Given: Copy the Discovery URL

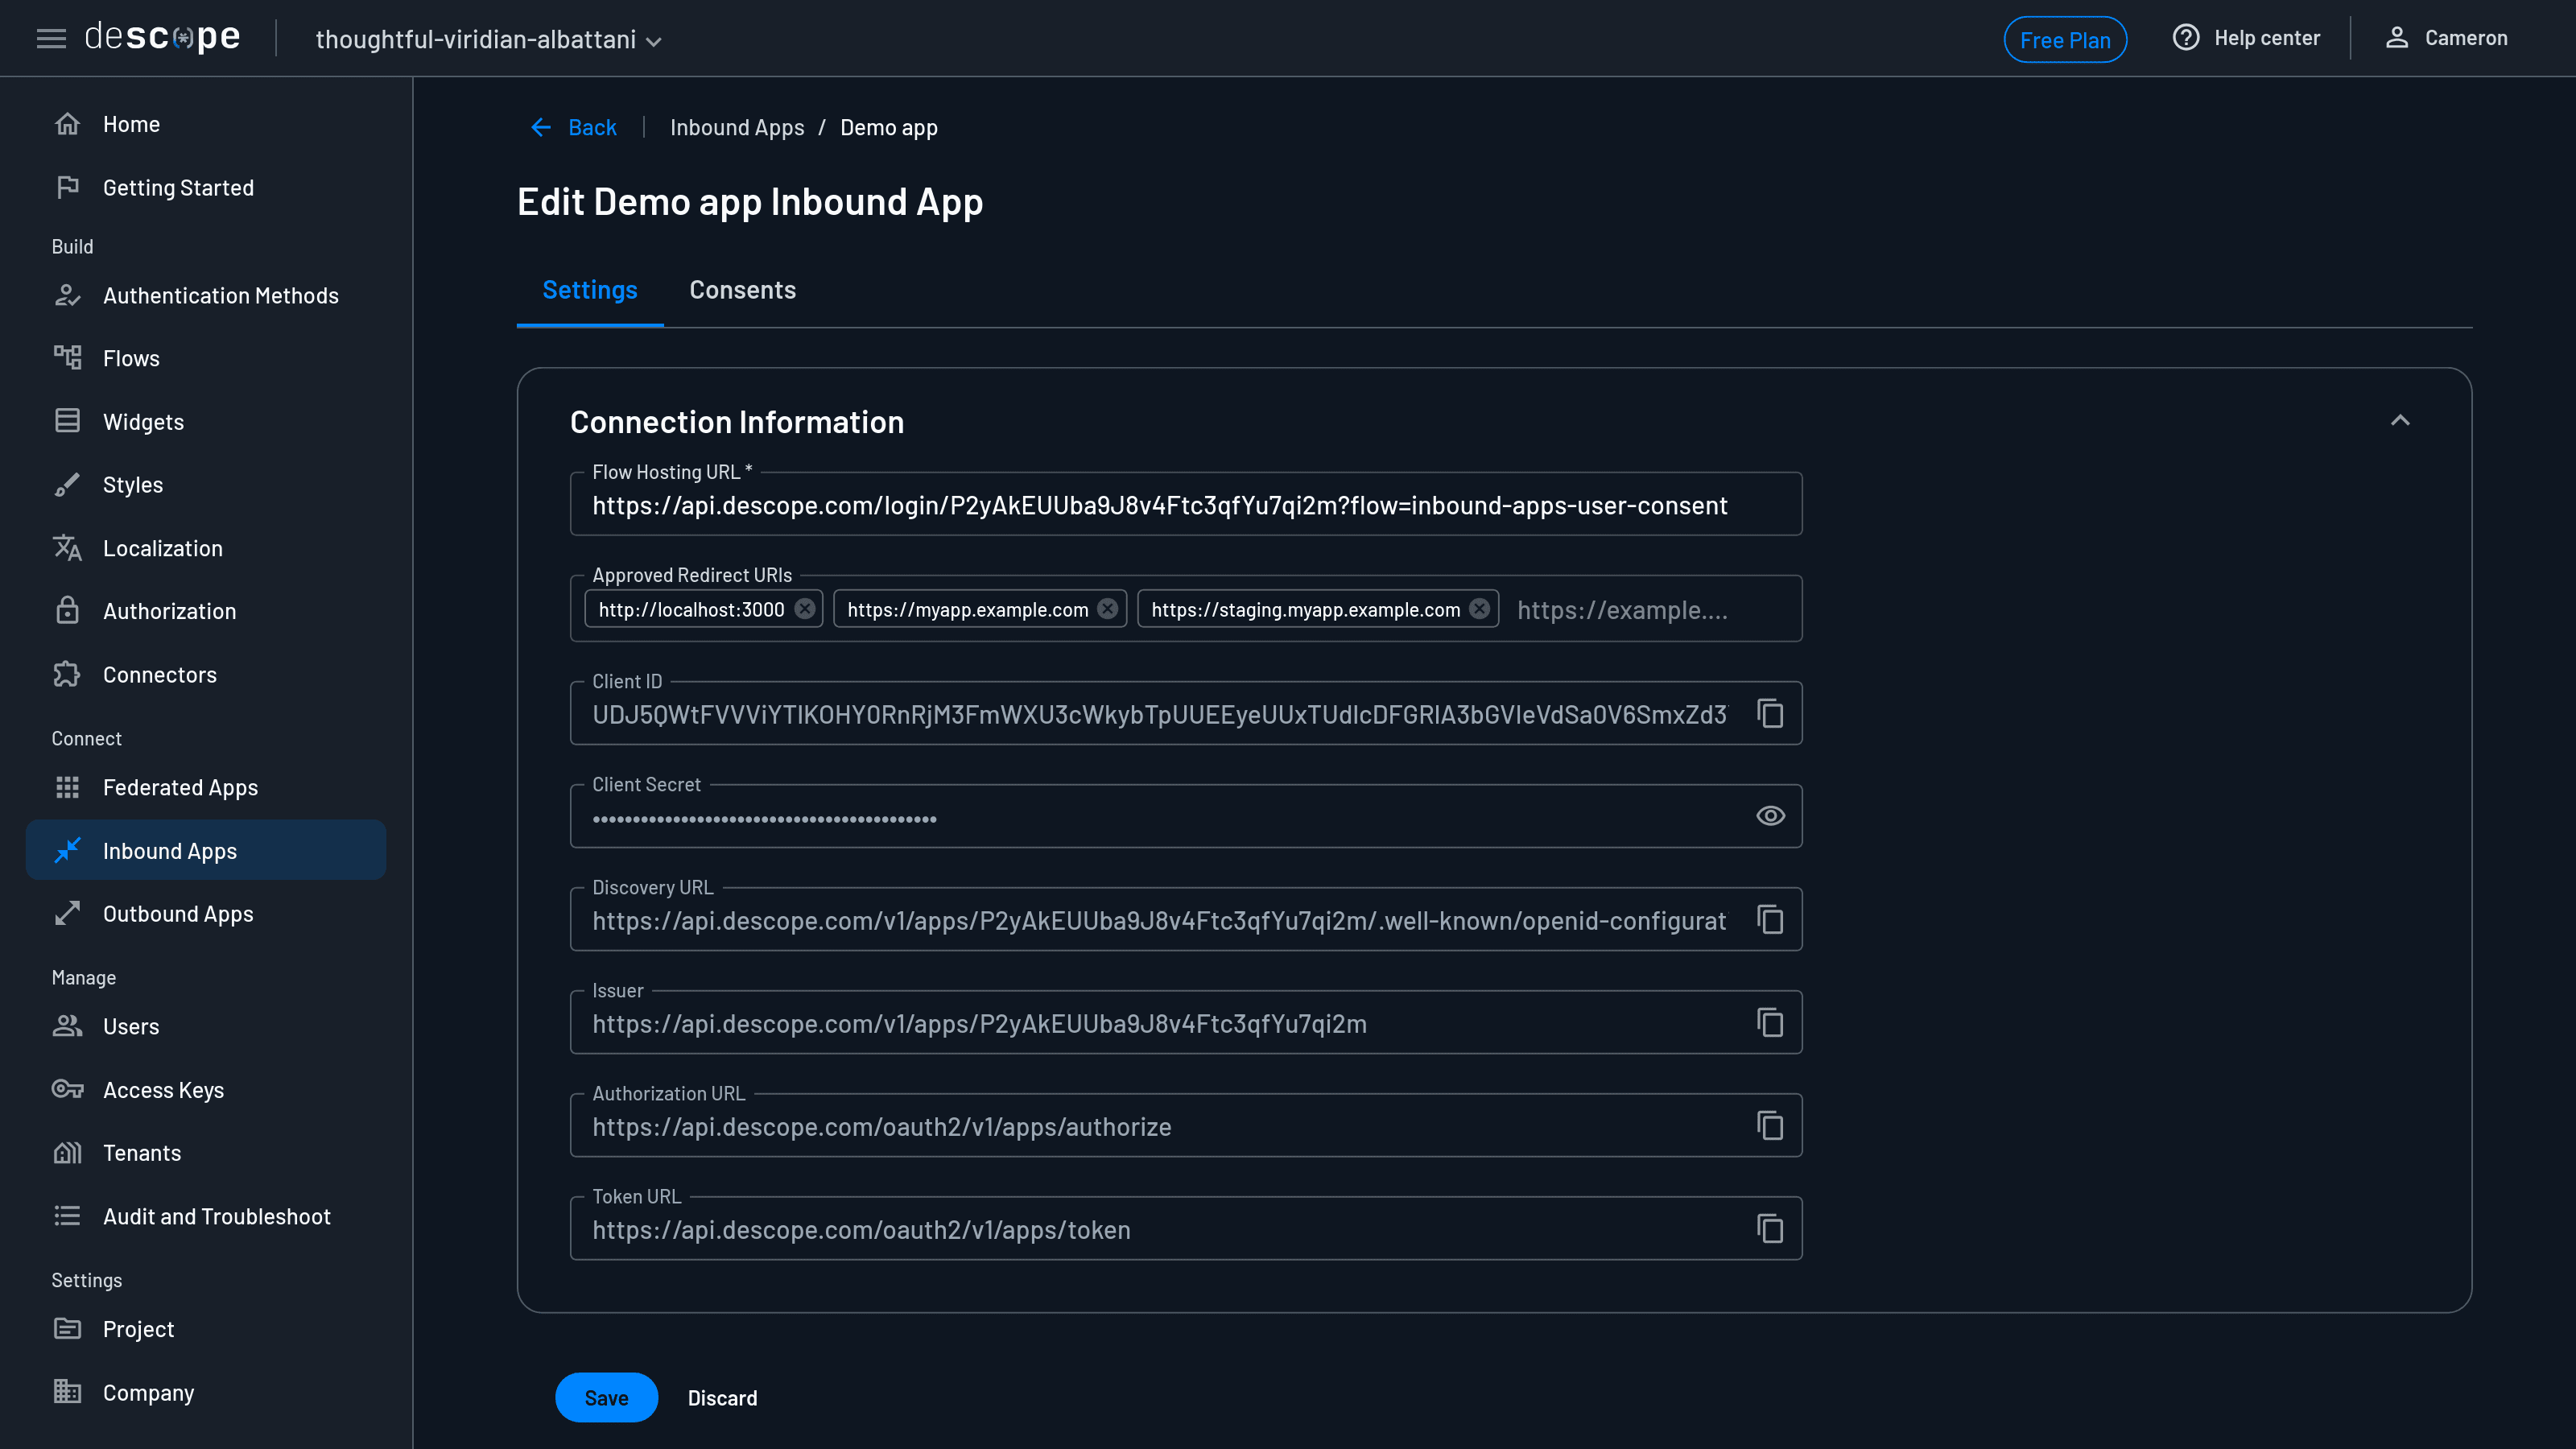Looking at the screenshot, I should pyautogui.click(x=1770, y=920).
